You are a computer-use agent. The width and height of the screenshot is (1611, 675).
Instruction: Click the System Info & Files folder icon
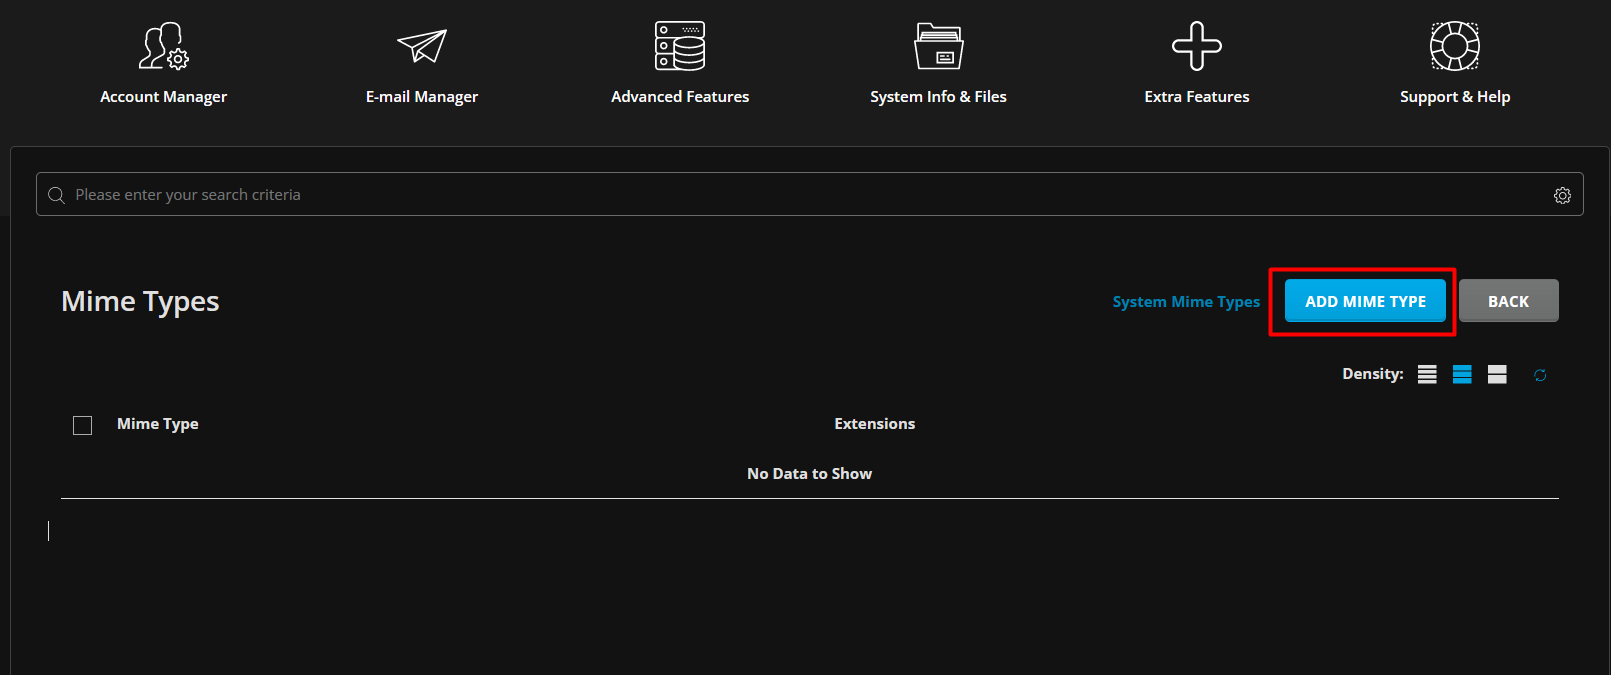(x=938, y=46)
